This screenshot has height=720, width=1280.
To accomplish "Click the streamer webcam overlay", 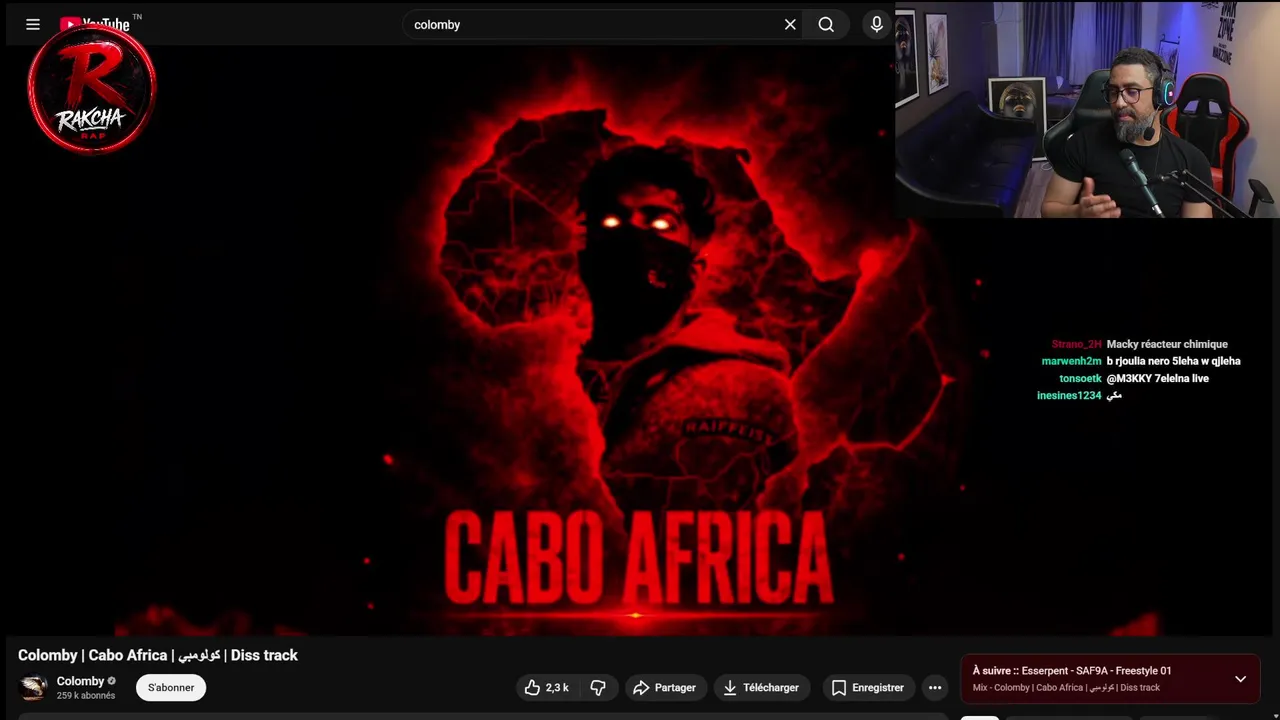I will click(1087, 110).
